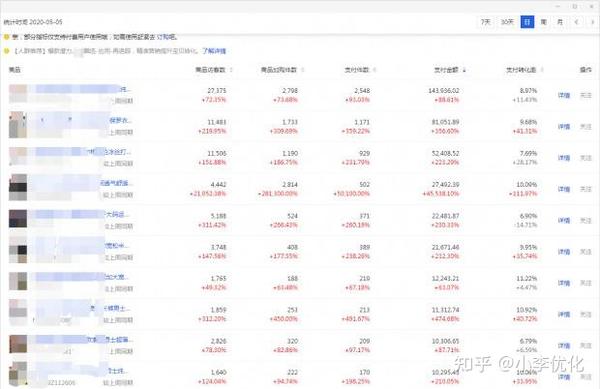Click the statistics date 2020-05-05
Screen dimensions: 600x389
tap(46, 22)
